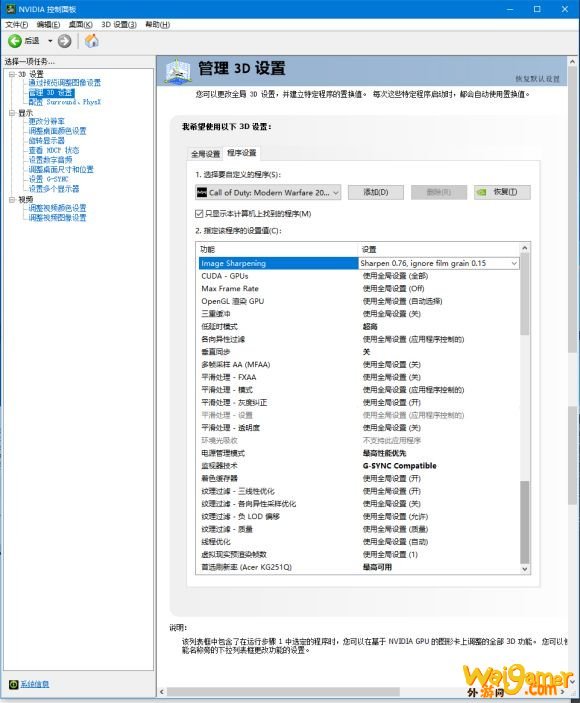Open the Call of Duty program dropdown
Image resolution: width=580 pixels, height=703 pixels.
tap(268, 192)
